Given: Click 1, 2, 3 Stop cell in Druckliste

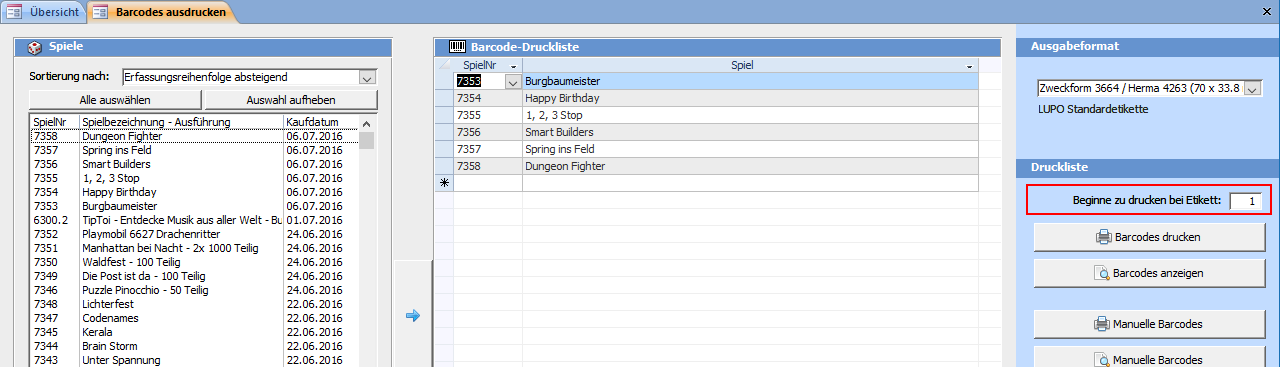Looking at the screenshot, I should coord(750,116).
